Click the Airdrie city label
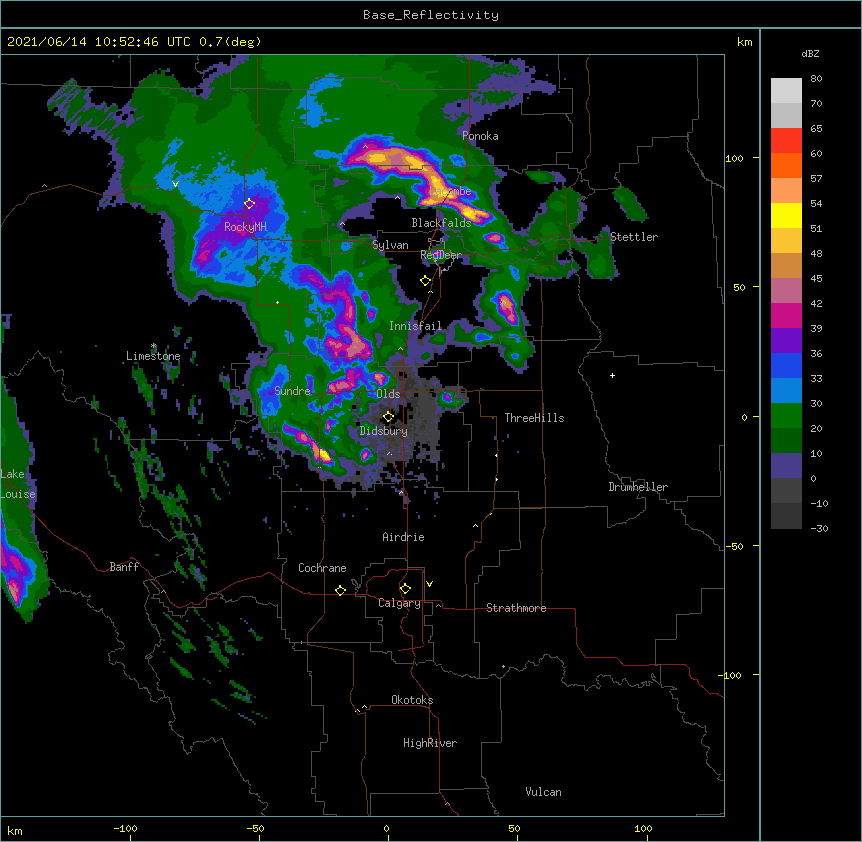The image size is (862, 842). 403,537
